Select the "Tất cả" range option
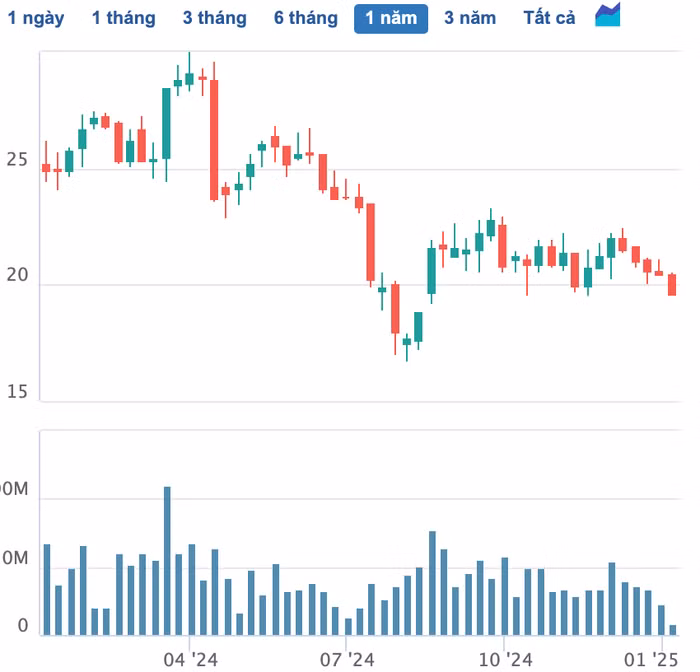700x672 pixels. (550, 18)
